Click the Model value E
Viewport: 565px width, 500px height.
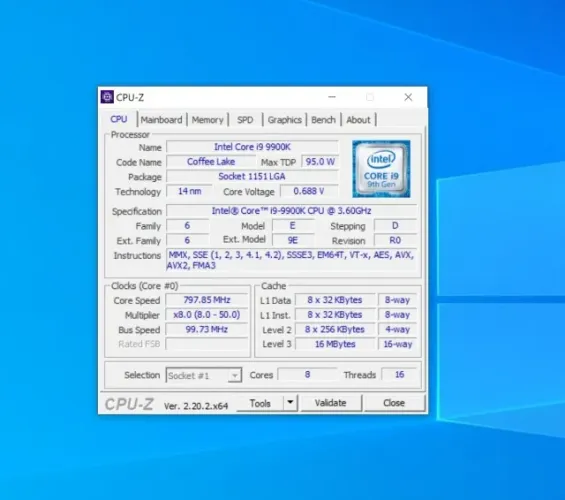tap(293, 226)
